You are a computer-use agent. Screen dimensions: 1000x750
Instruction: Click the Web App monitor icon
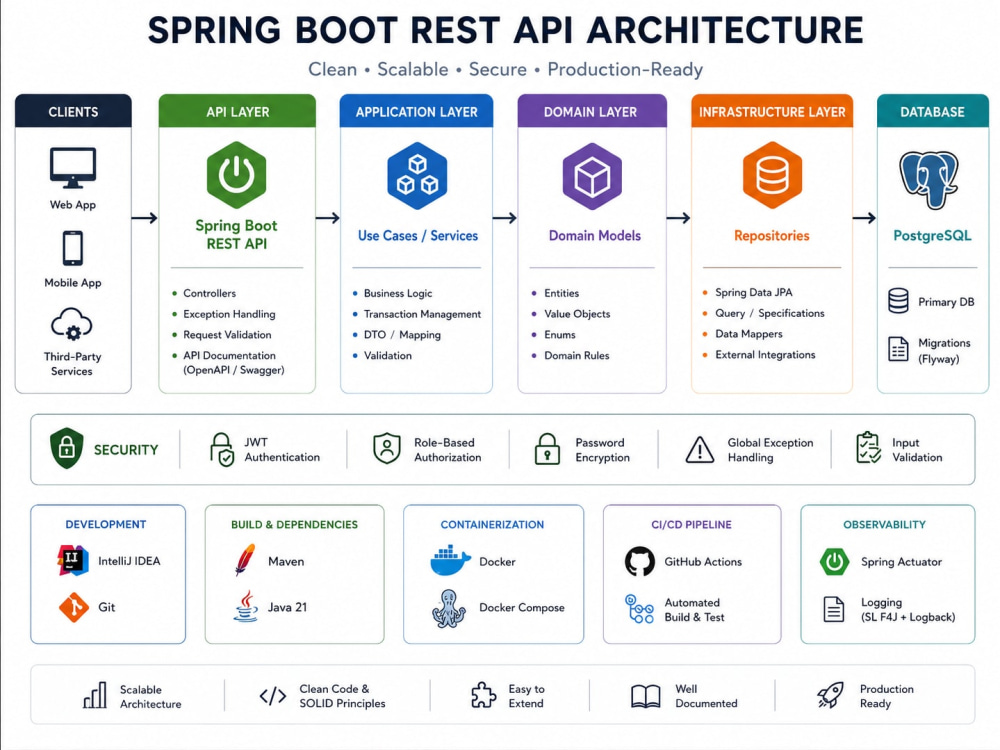point(73,168)
